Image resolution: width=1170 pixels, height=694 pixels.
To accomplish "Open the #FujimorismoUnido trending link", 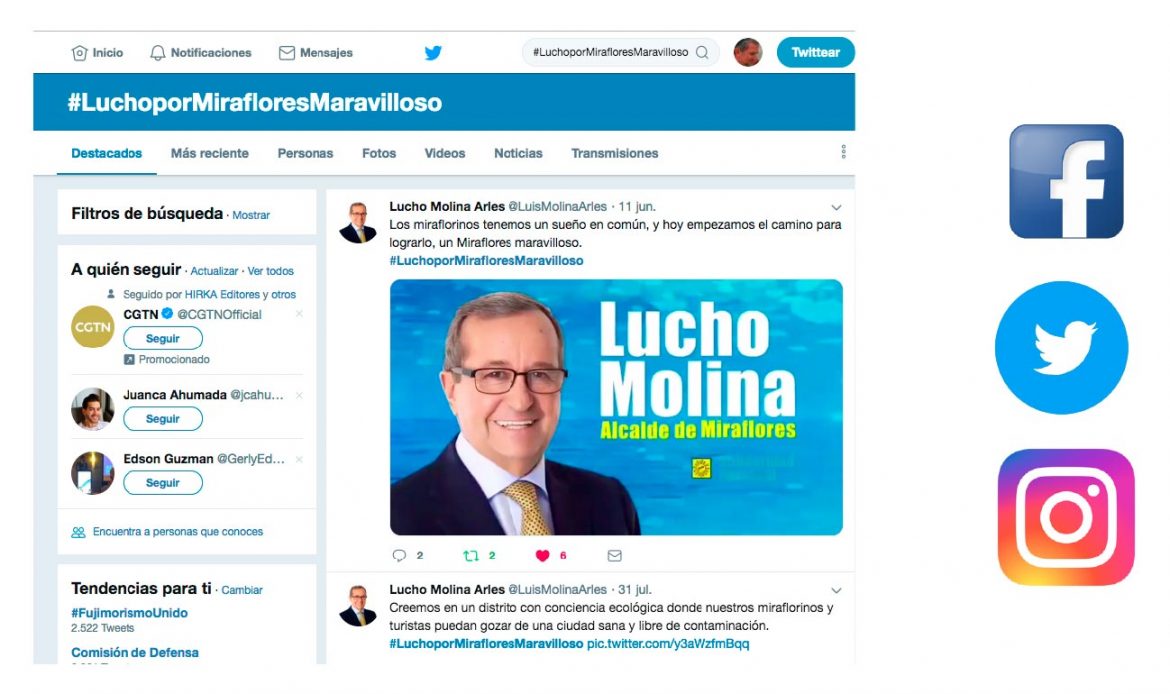I will 129,613.
